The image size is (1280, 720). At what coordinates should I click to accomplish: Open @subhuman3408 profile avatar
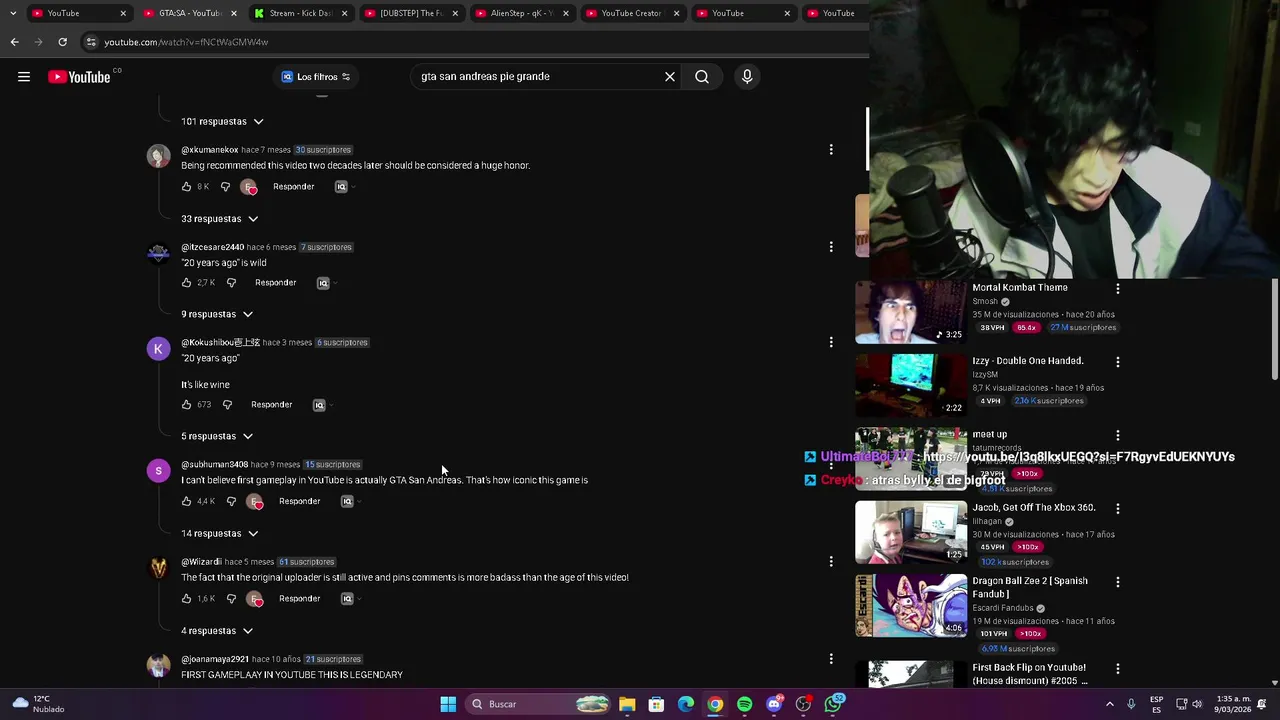158,471
